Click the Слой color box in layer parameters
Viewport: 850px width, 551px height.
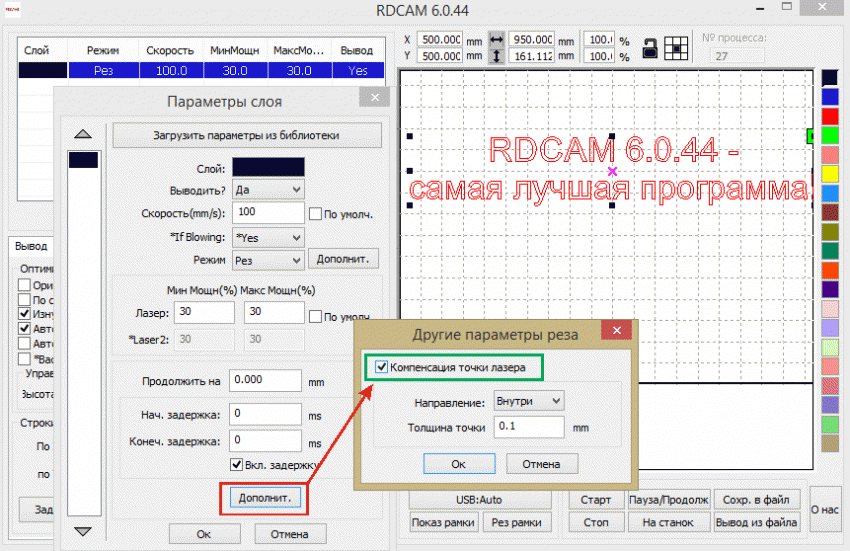pyautogui.click(x=268, y=167)
